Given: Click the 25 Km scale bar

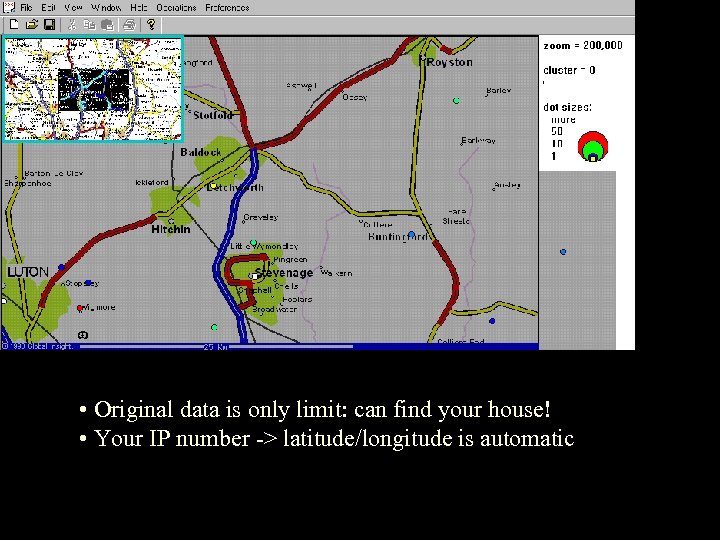Looking at the screenshot, I should [x=216, y=347].
